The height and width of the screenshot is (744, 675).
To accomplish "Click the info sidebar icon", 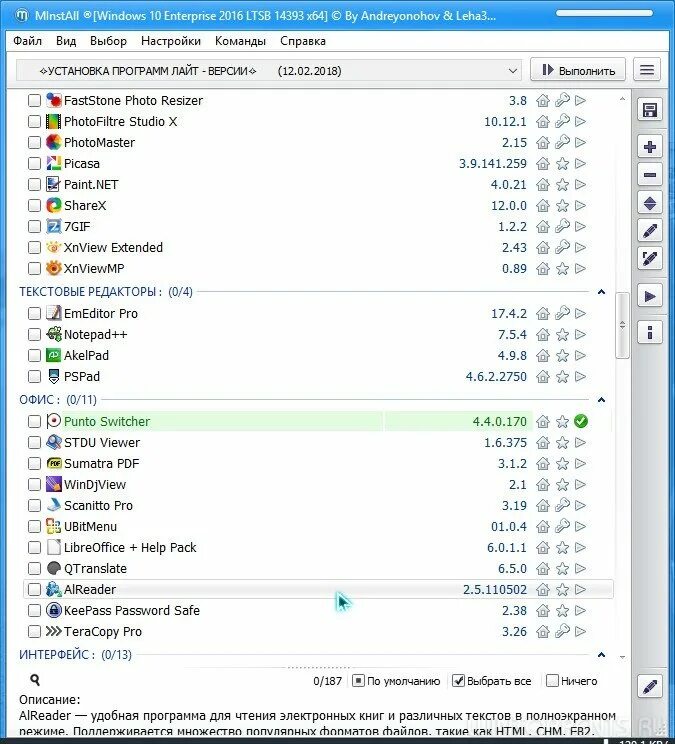I will click(649, 332).
